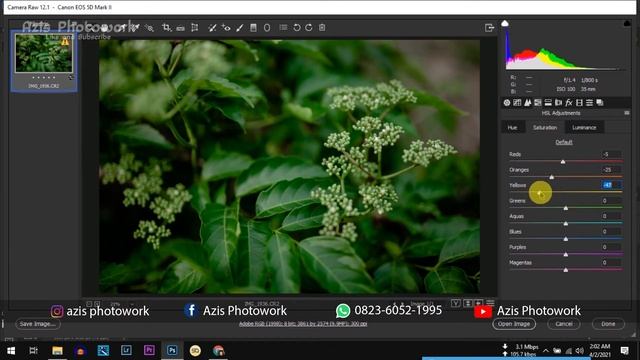Click the trash mark-for-delete icon
This screenshot has width=640, height=360.
(x=322, y=28)
